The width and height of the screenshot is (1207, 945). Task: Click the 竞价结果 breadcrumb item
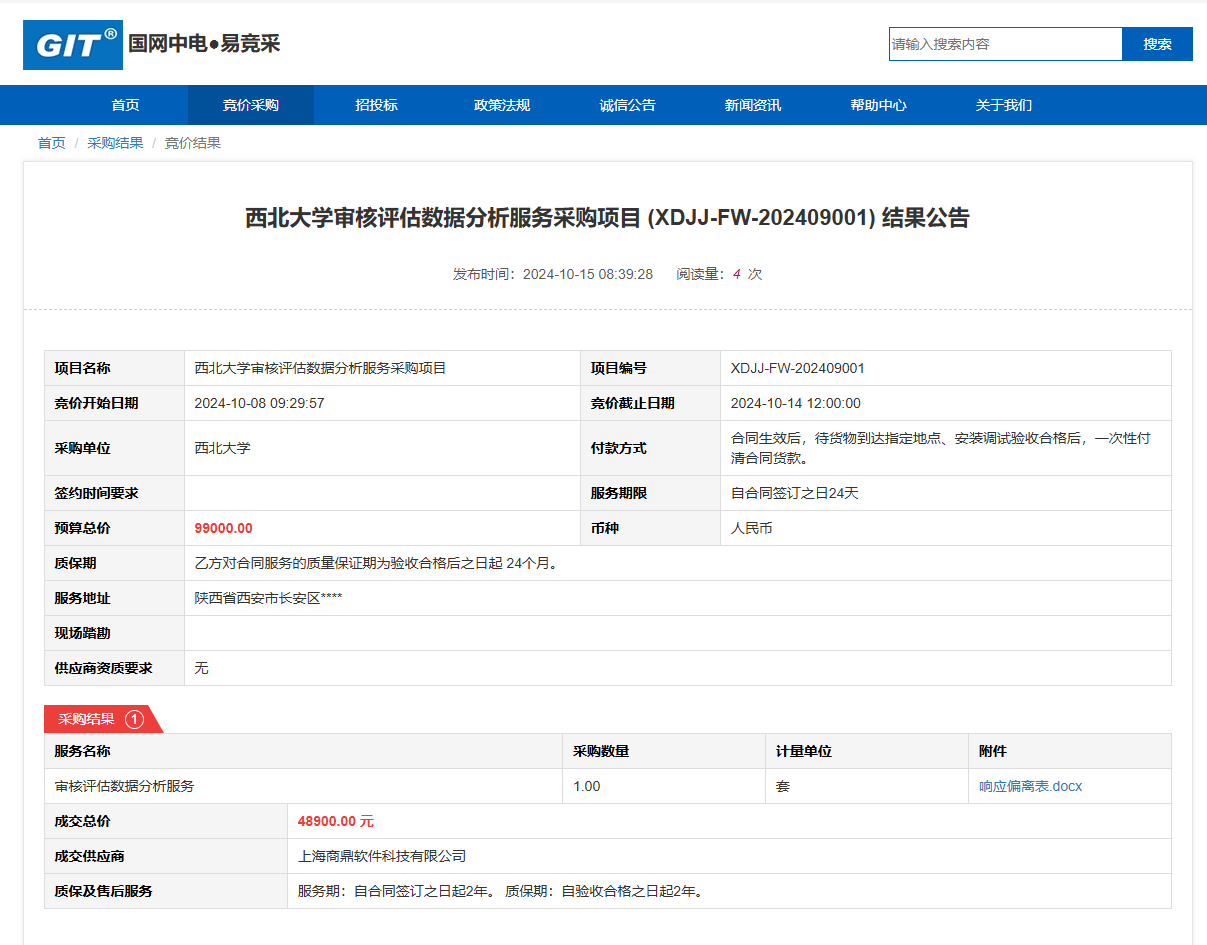[x=193, y=143]
